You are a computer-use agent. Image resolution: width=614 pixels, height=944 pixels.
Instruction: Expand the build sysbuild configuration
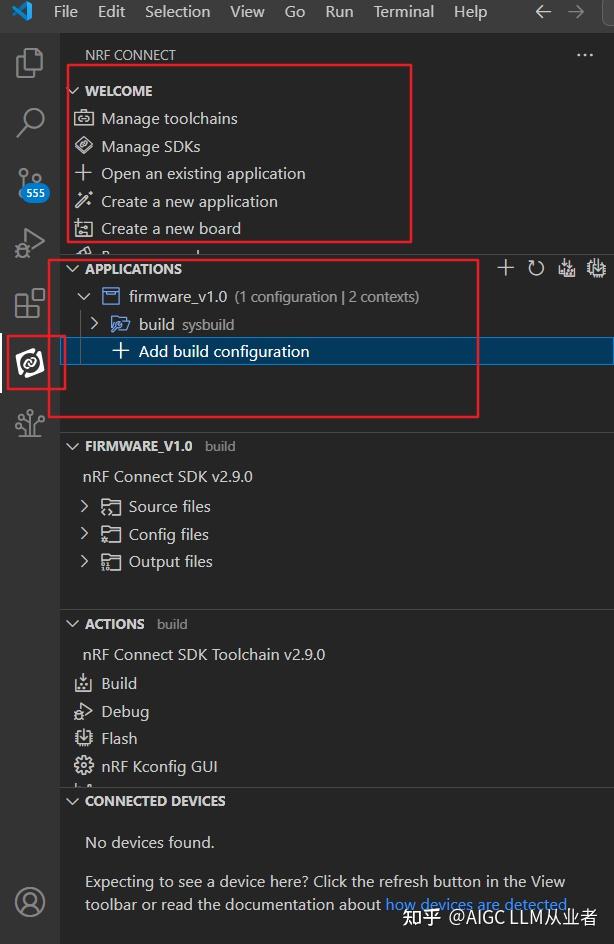coord(95,324)
